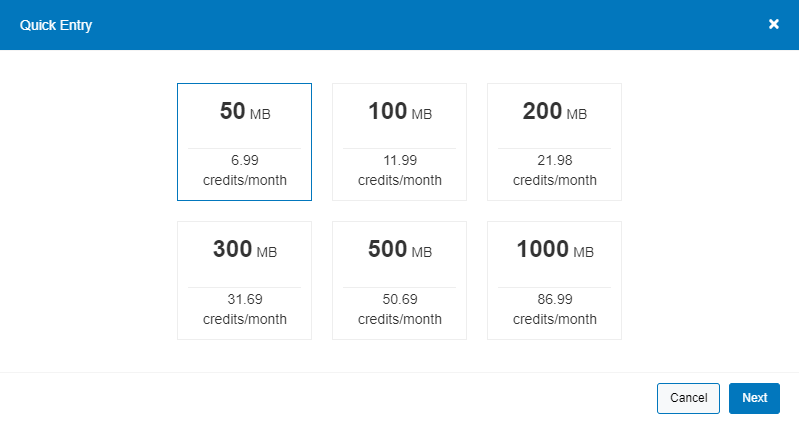Click the bold 500 heading number

[387, 249]
